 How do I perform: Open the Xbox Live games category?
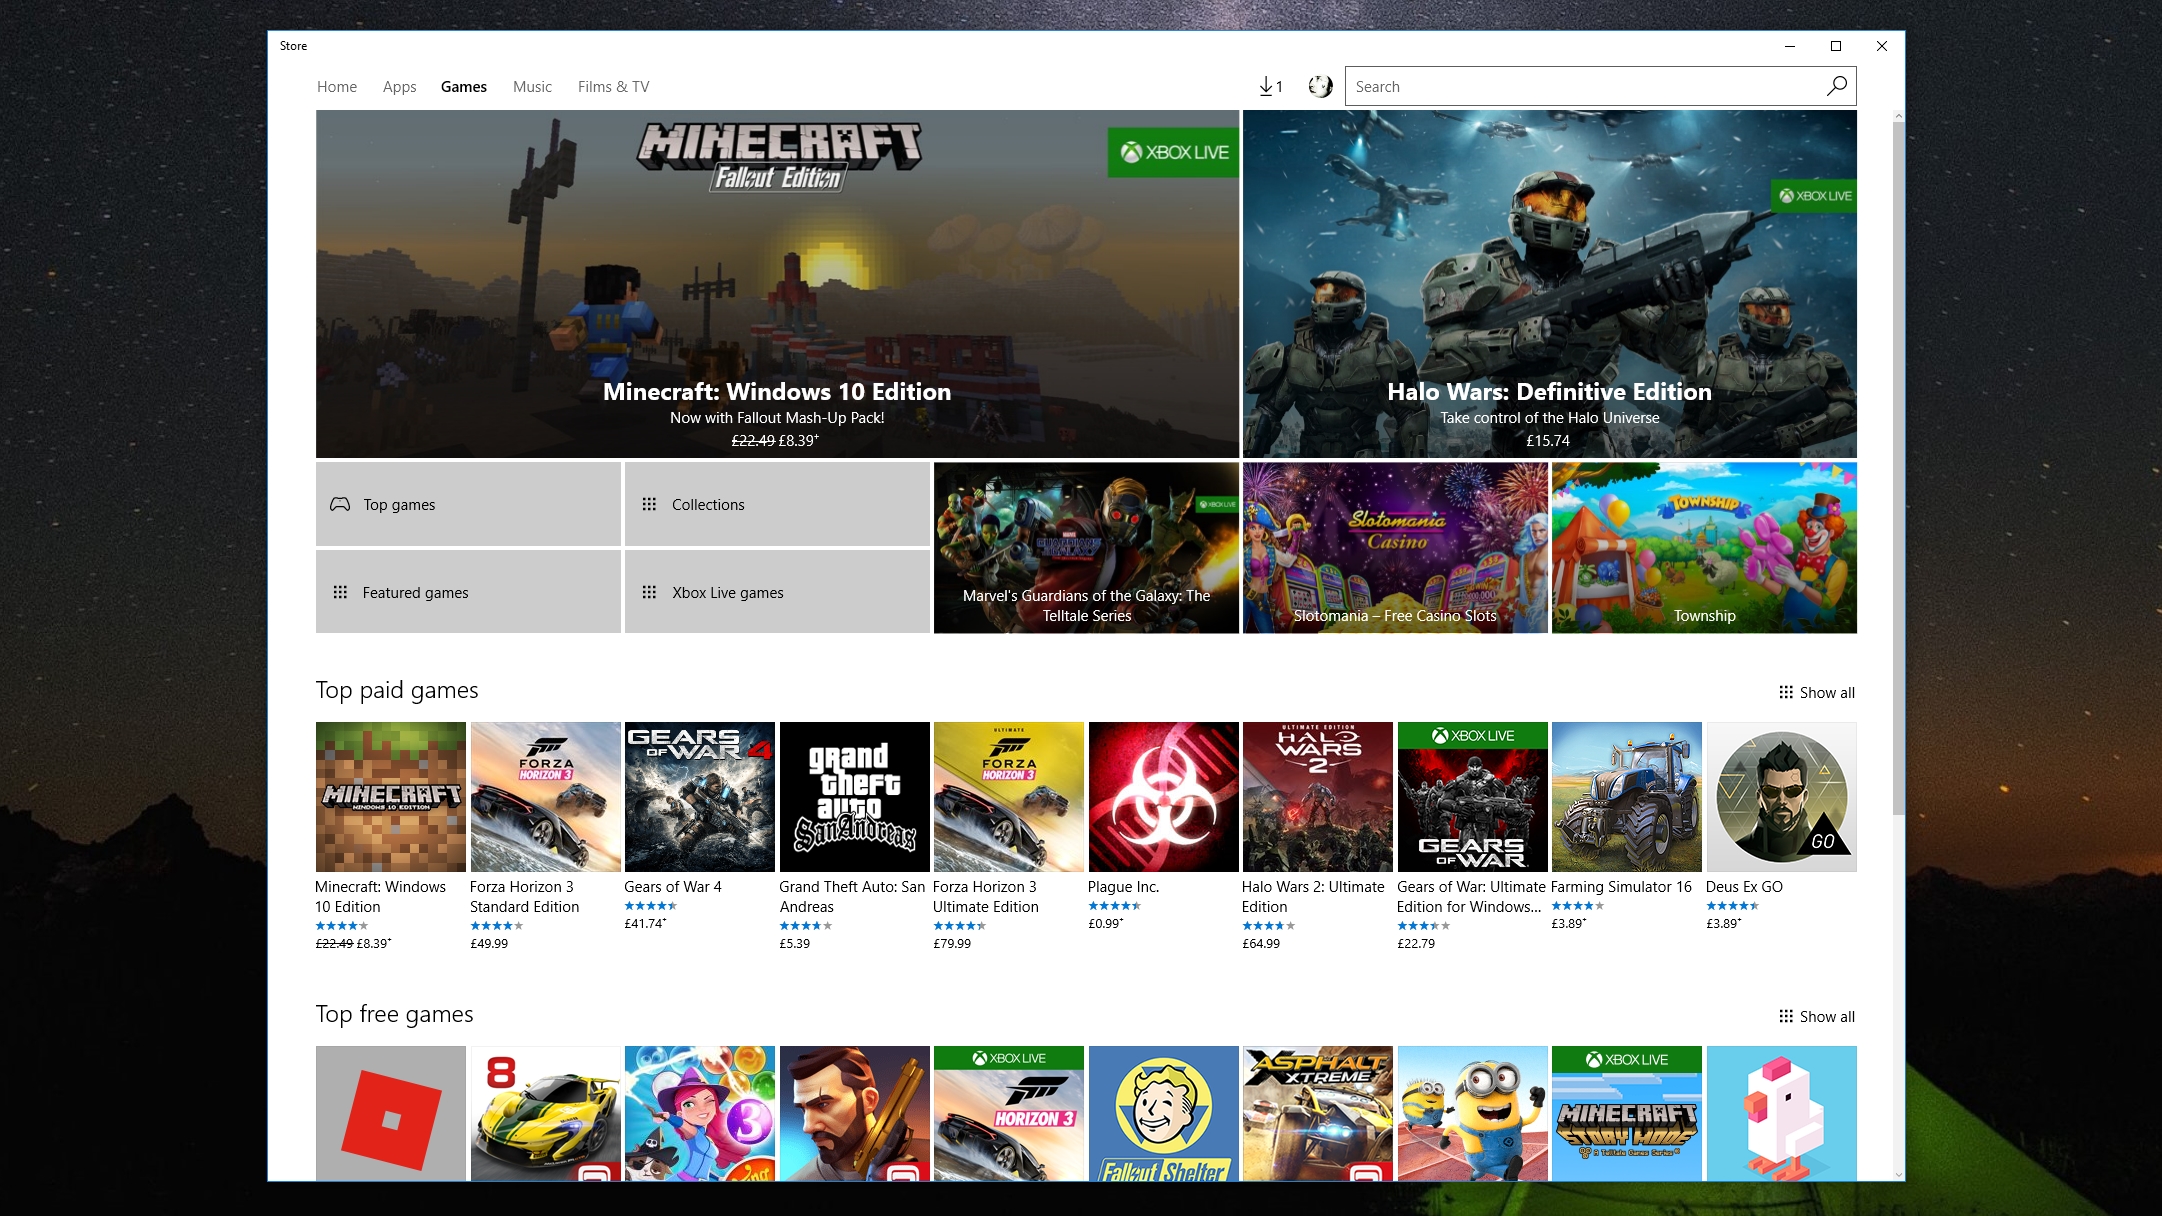pyautogui.click(x=777, y=592)
